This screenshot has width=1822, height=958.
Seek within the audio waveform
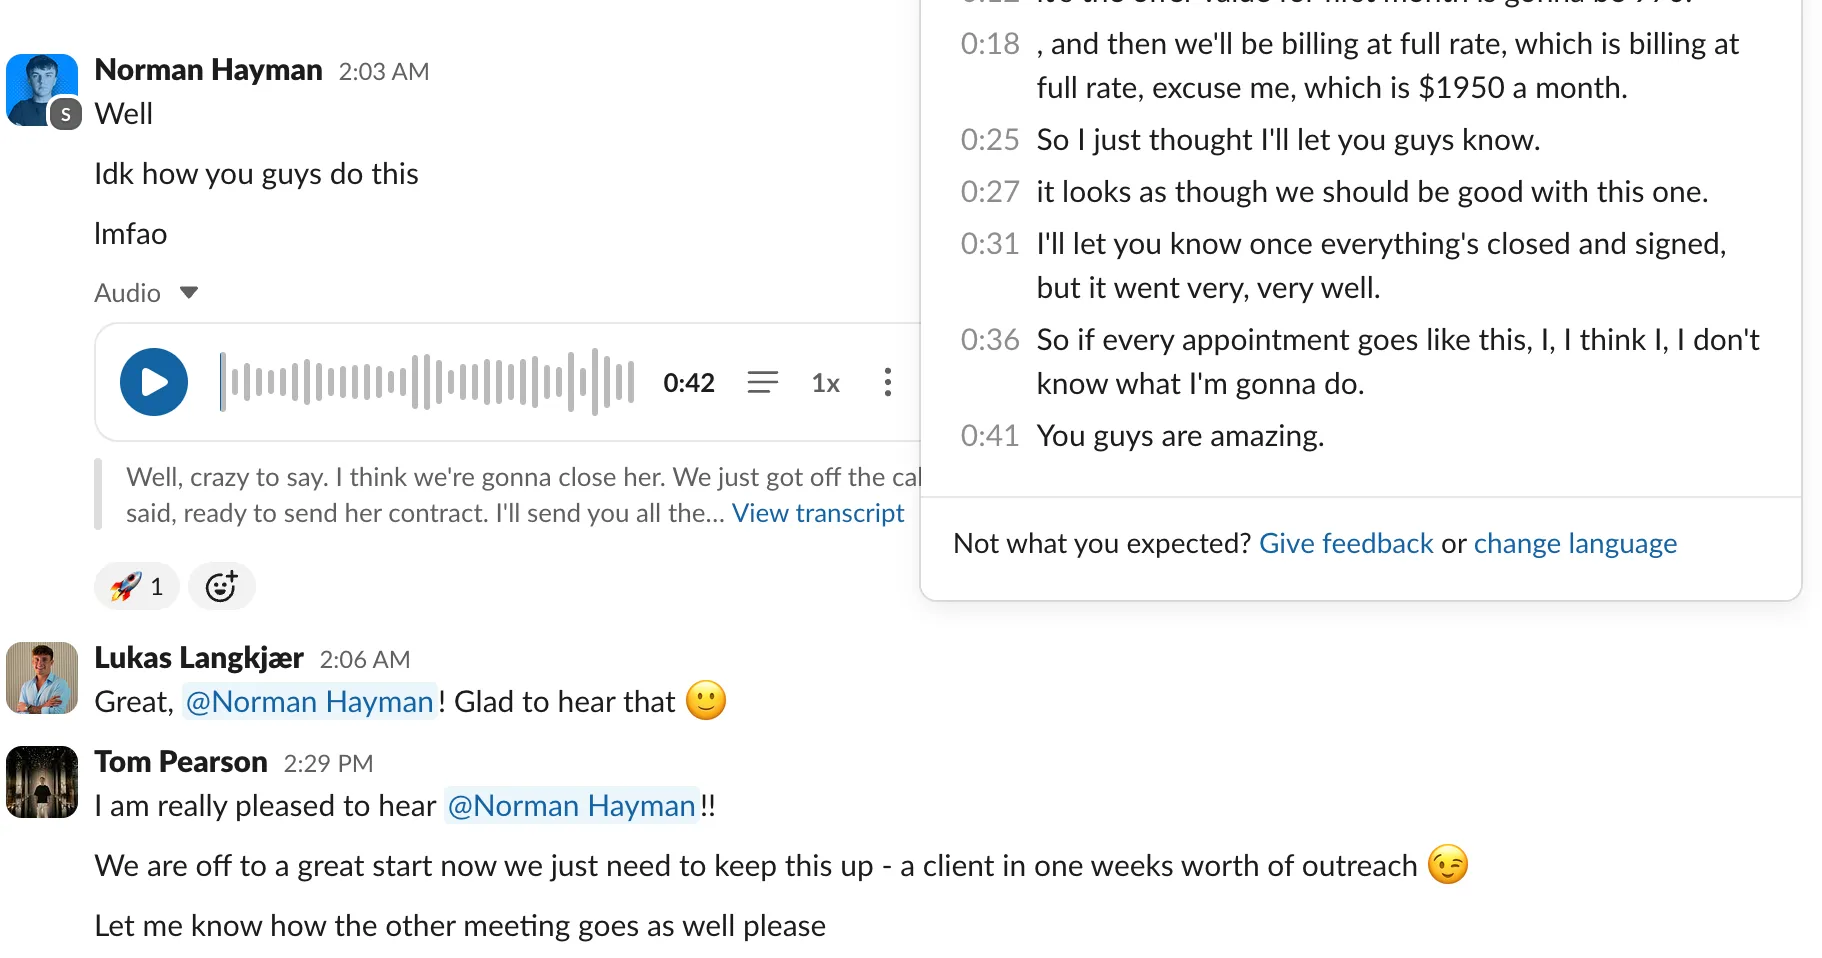point(427,382)
